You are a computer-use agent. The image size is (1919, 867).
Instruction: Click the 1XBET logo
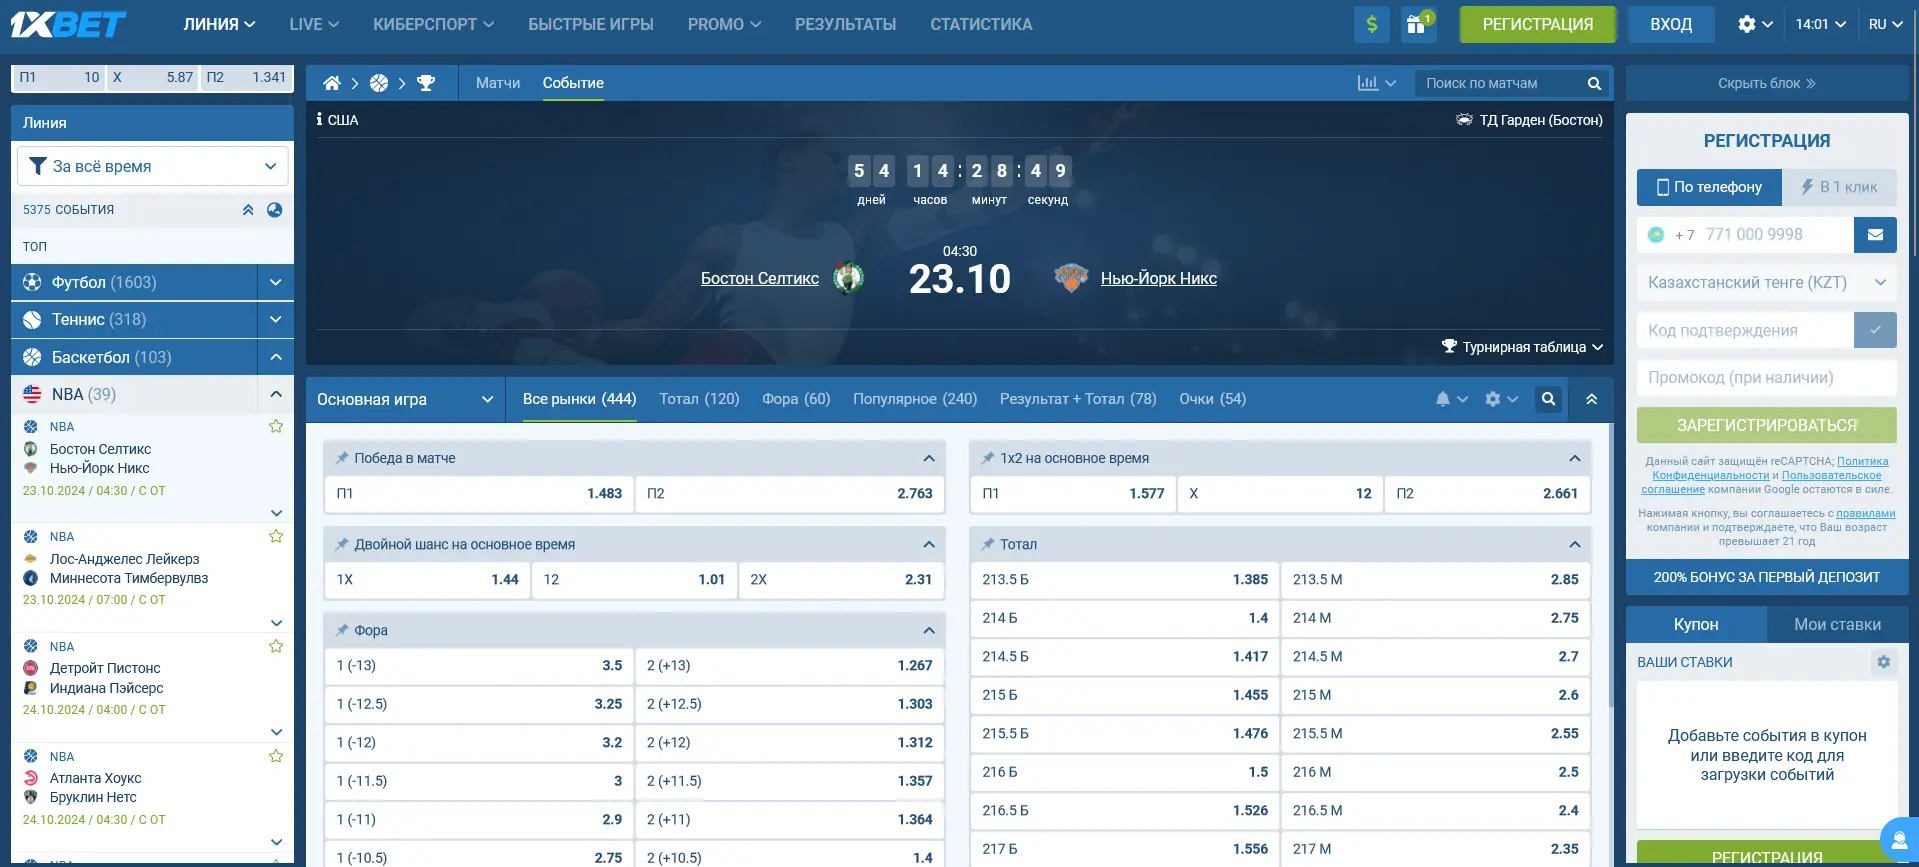coord(68,24)
